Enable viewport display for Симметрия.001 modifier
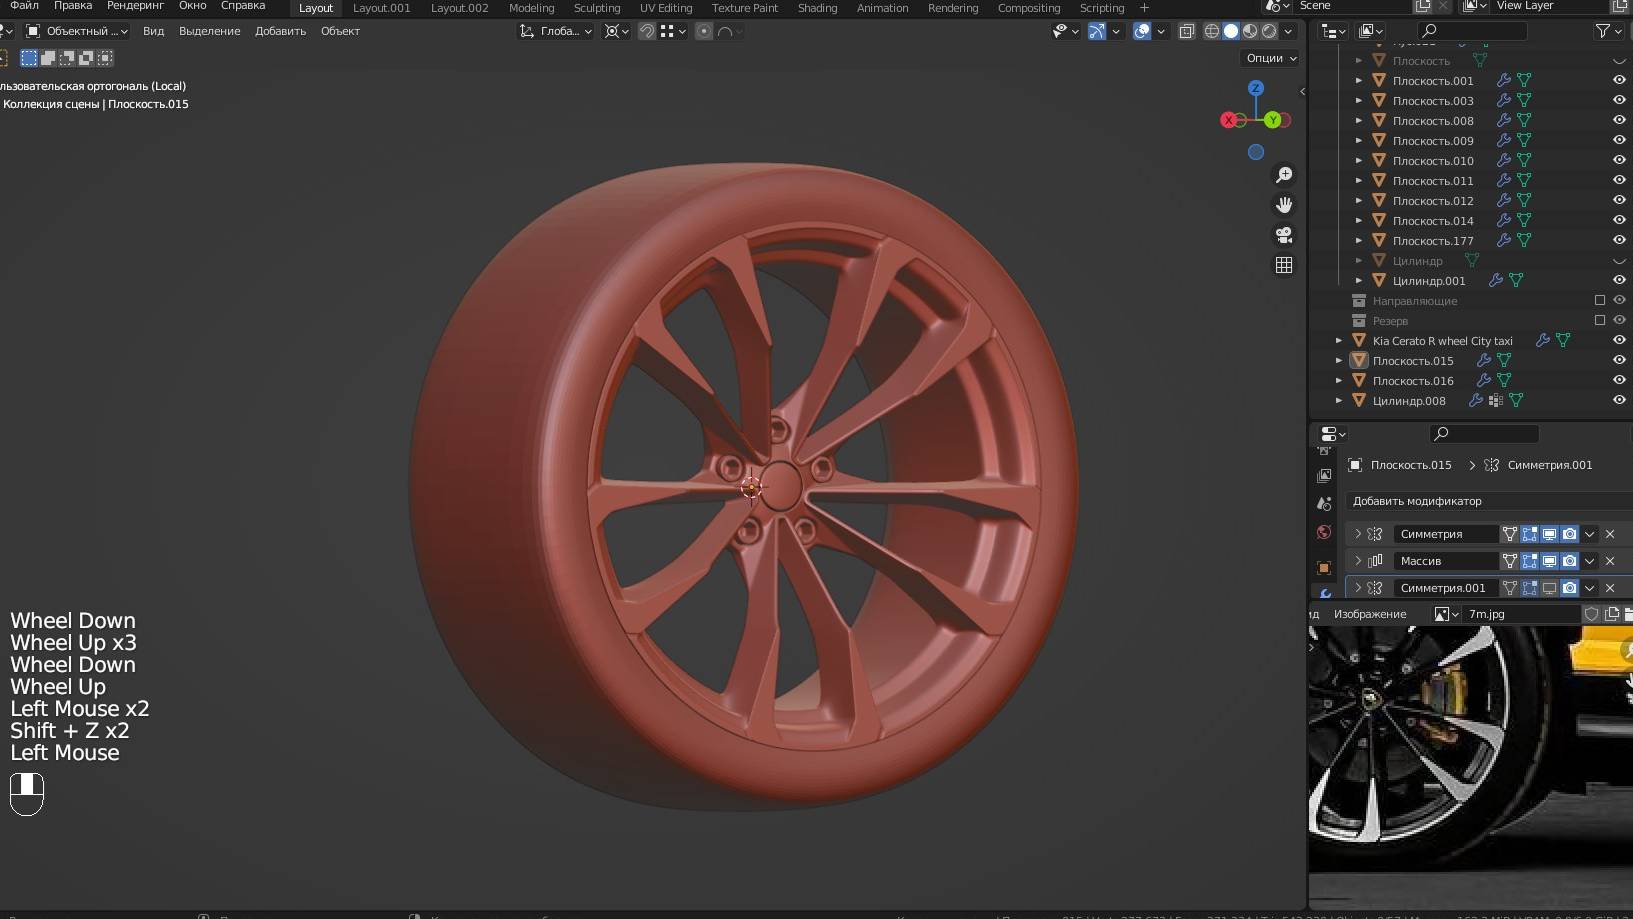Viewport: 1633px width, 919px height. point(1549,588)
